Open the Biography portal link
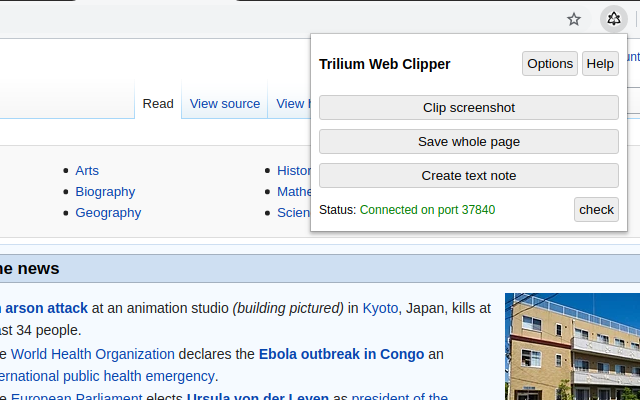Screen dimensions: 640x400 pyautogui.click(x=105, y=192)
